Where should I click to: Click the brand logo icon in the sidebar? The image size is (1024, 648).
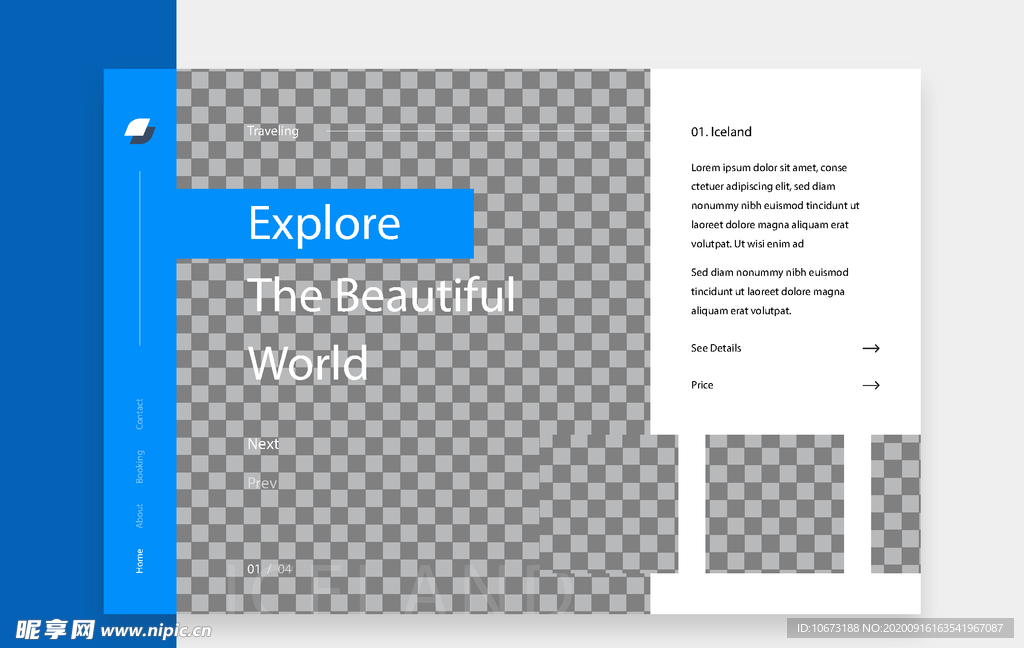(140, 130)
